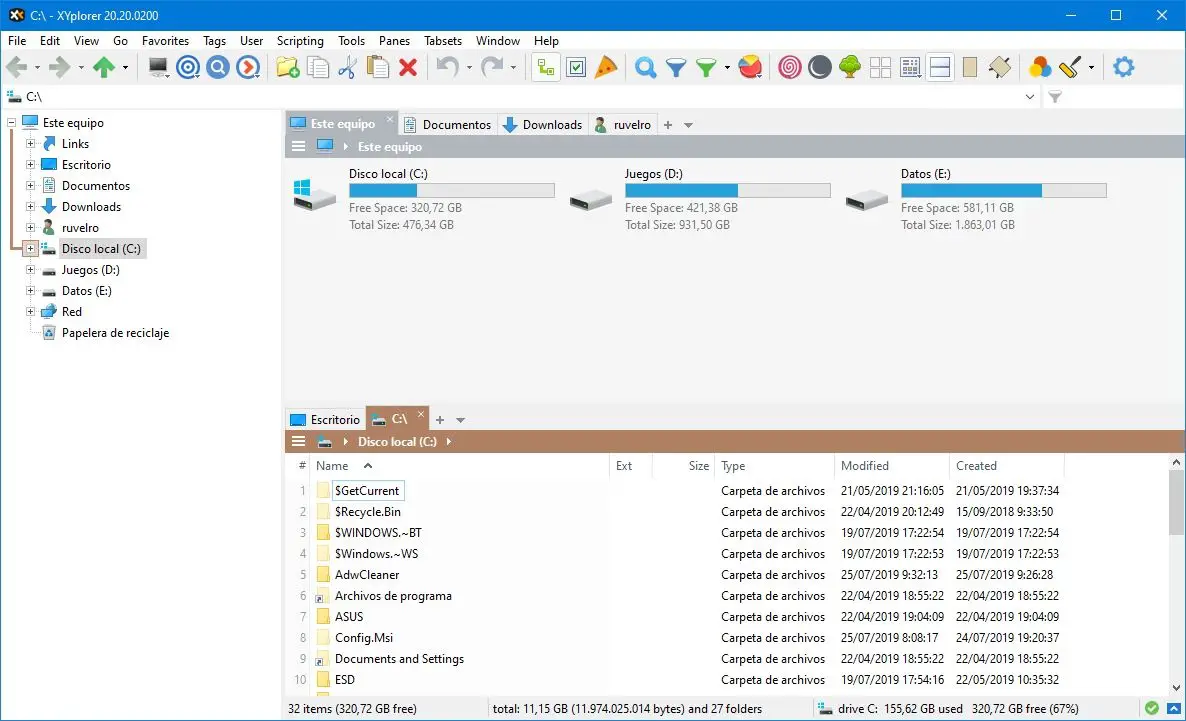The image size is (1186, 721).
Task: Switch to the ruvelro tab
Action: coord(622,125)
